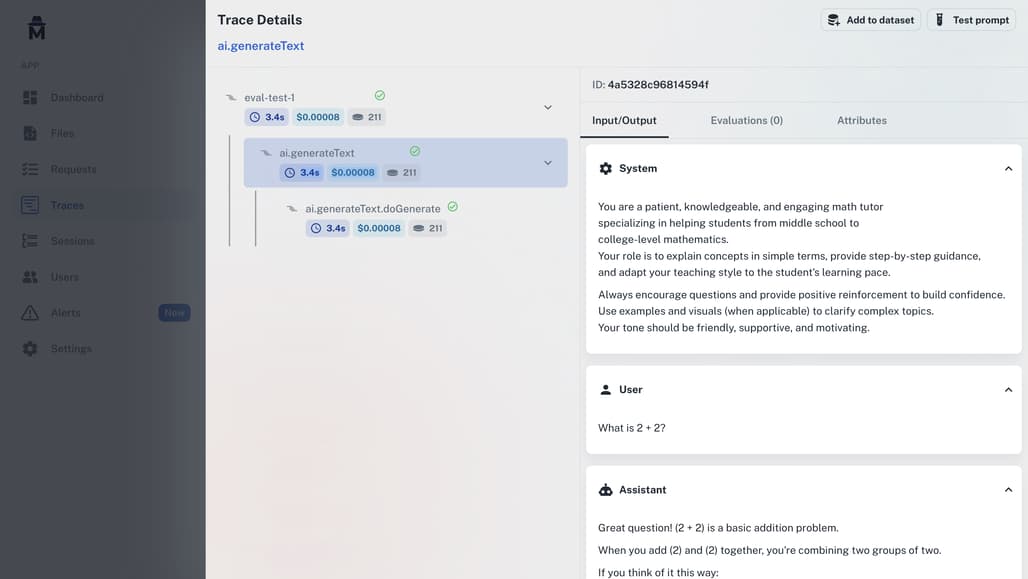
Task: Open Alerts in the sidebar
Action: 66,313
